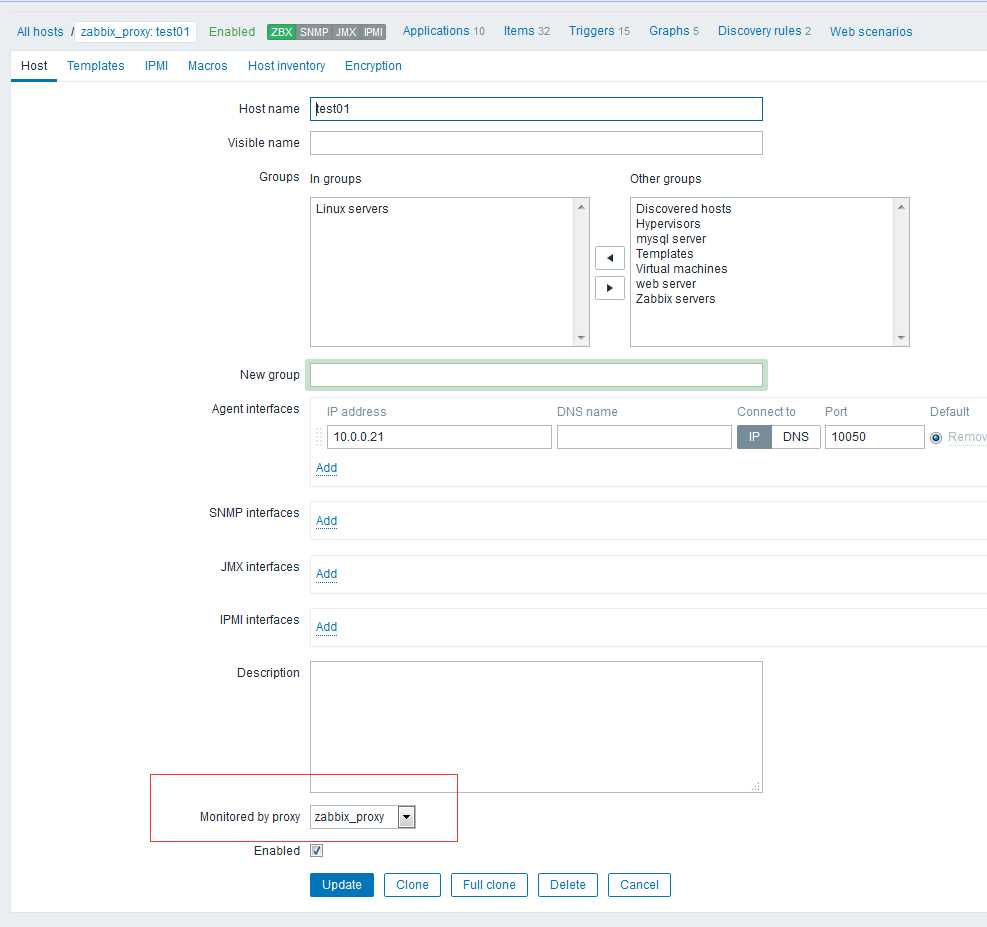Click the JMX availability indicator
Image resolution: width=987 pixels, height=927 pixels.
[346, 32]
